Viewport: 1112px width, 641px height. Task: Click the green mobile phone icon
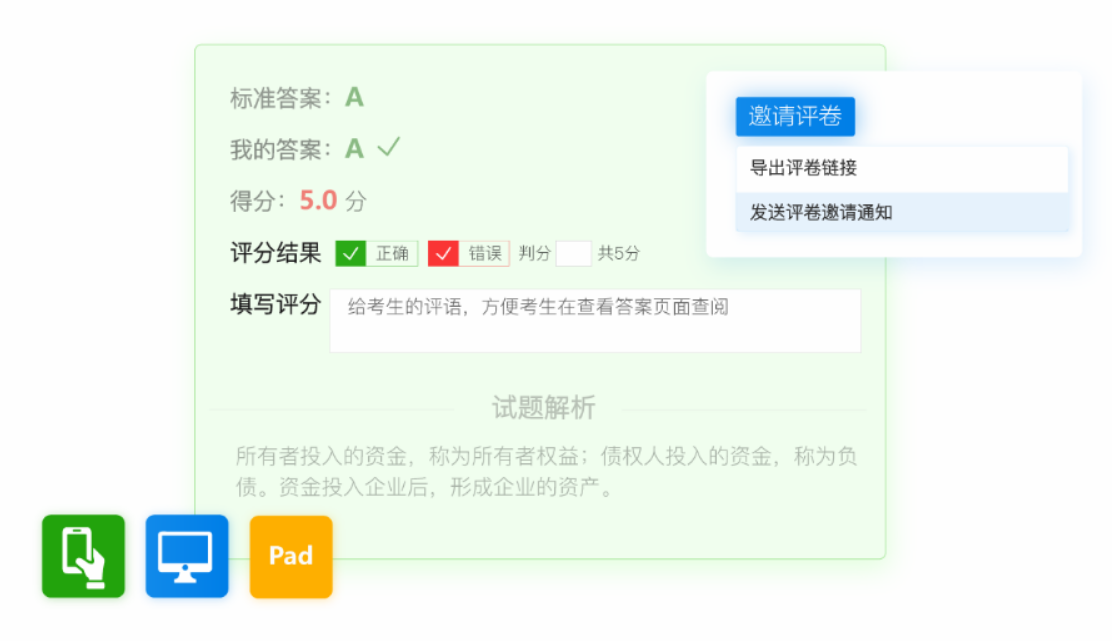(83, 556)
